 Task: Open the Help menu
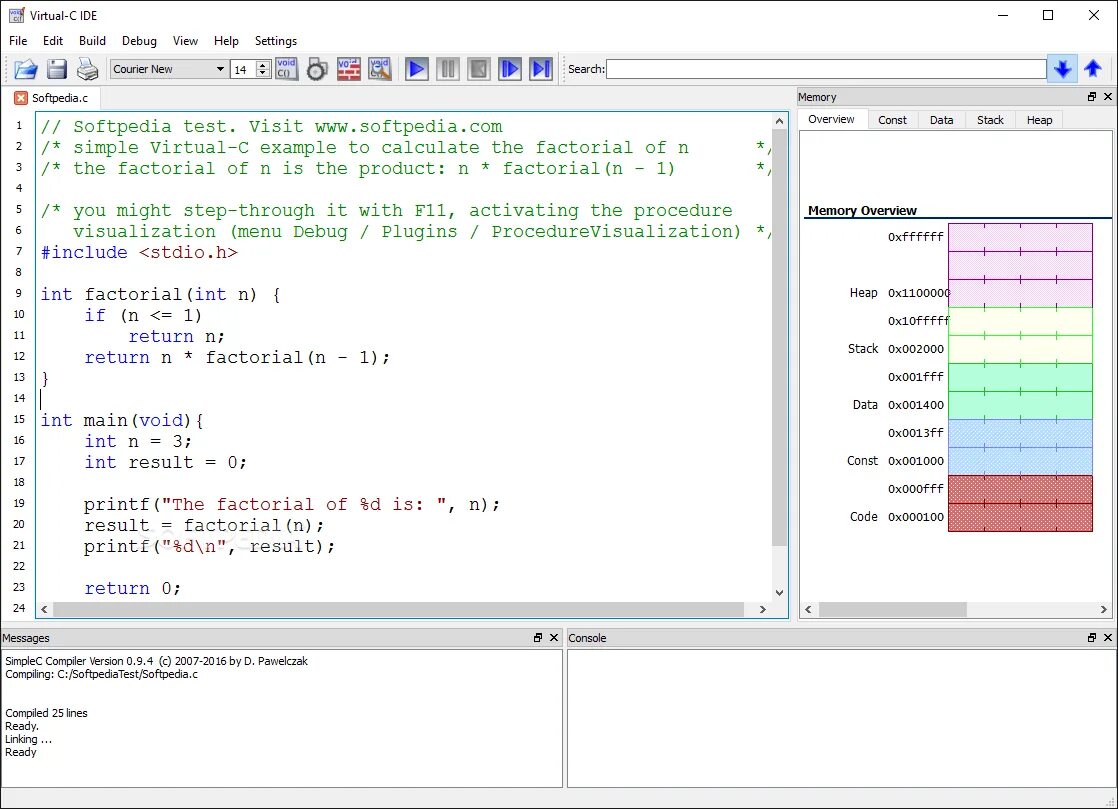pos(226,41)
